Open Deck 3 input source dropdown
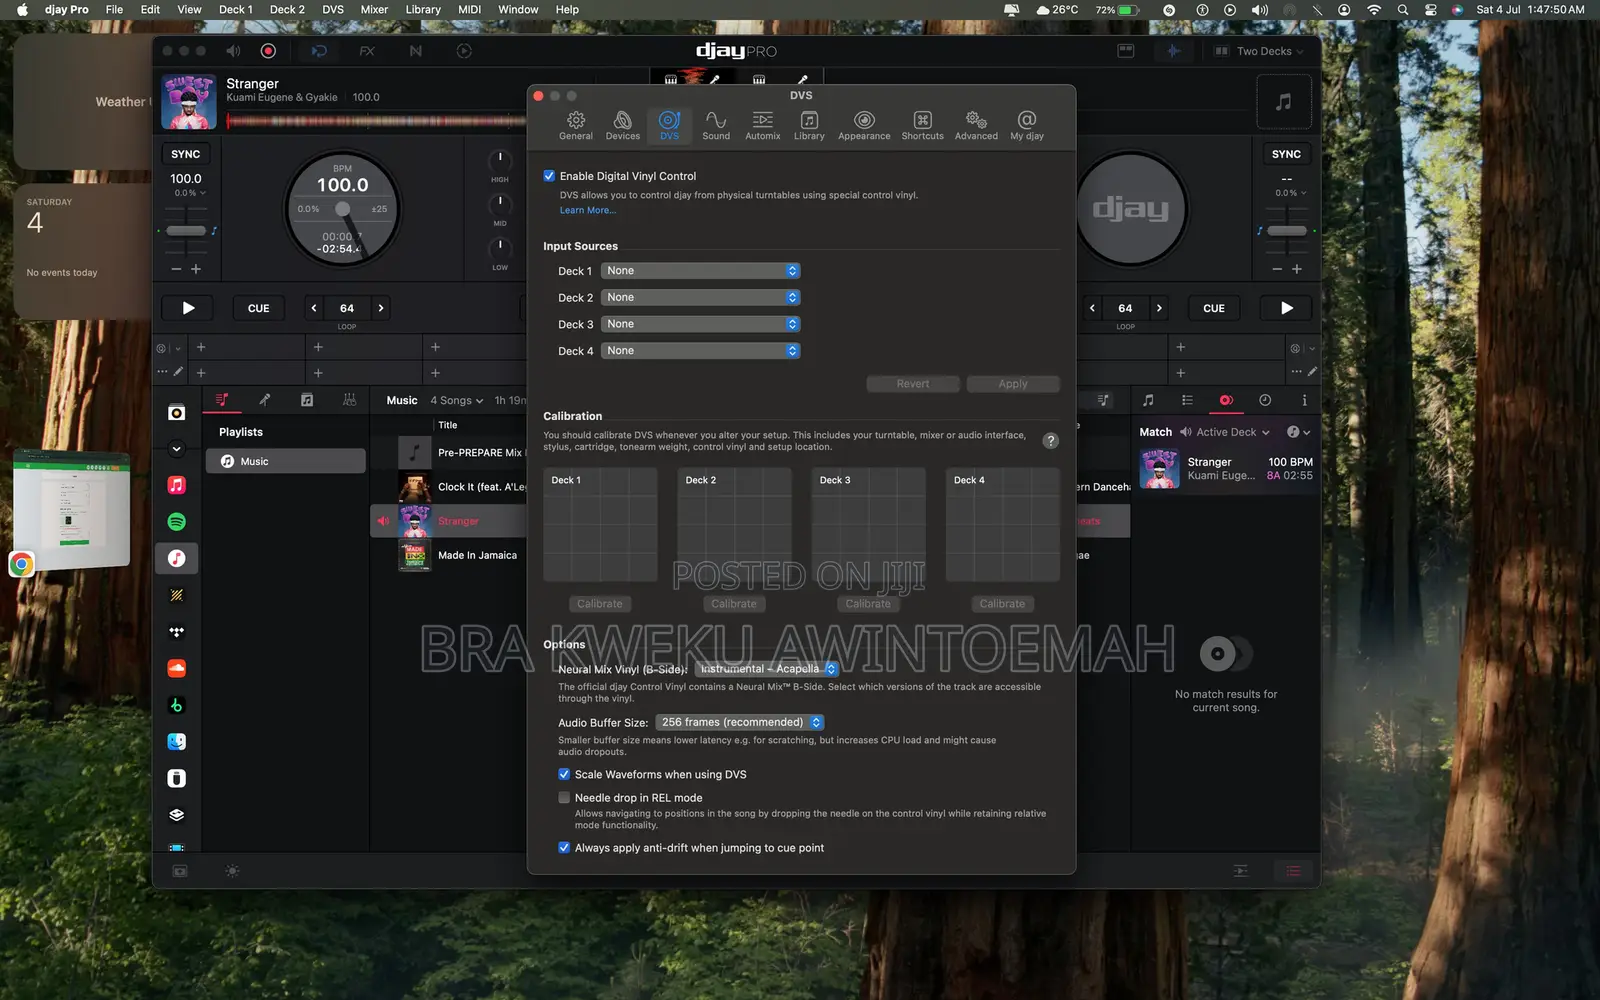The height and width of the screenshot is (1000, 1600). point(700,324)
